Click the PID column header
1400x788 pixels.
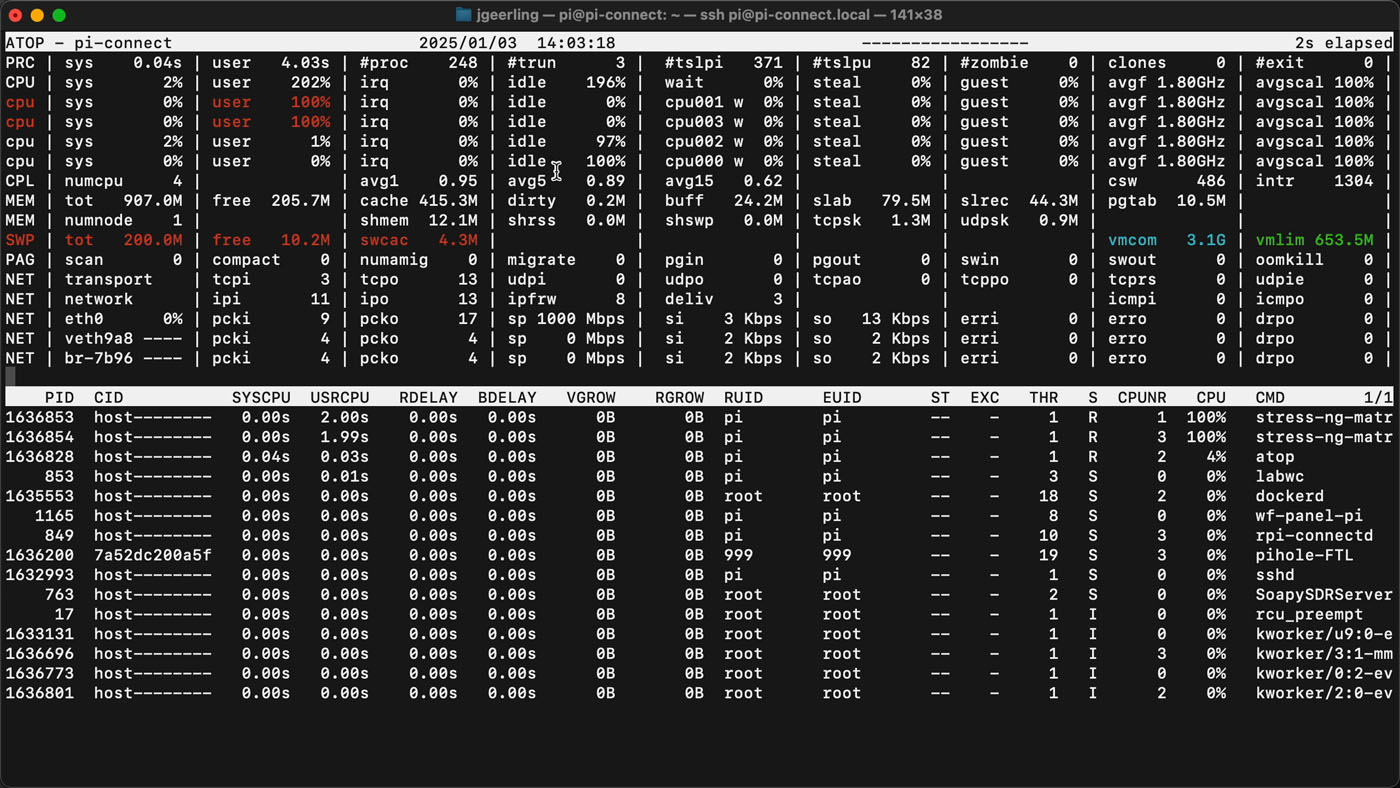point(60,396)
